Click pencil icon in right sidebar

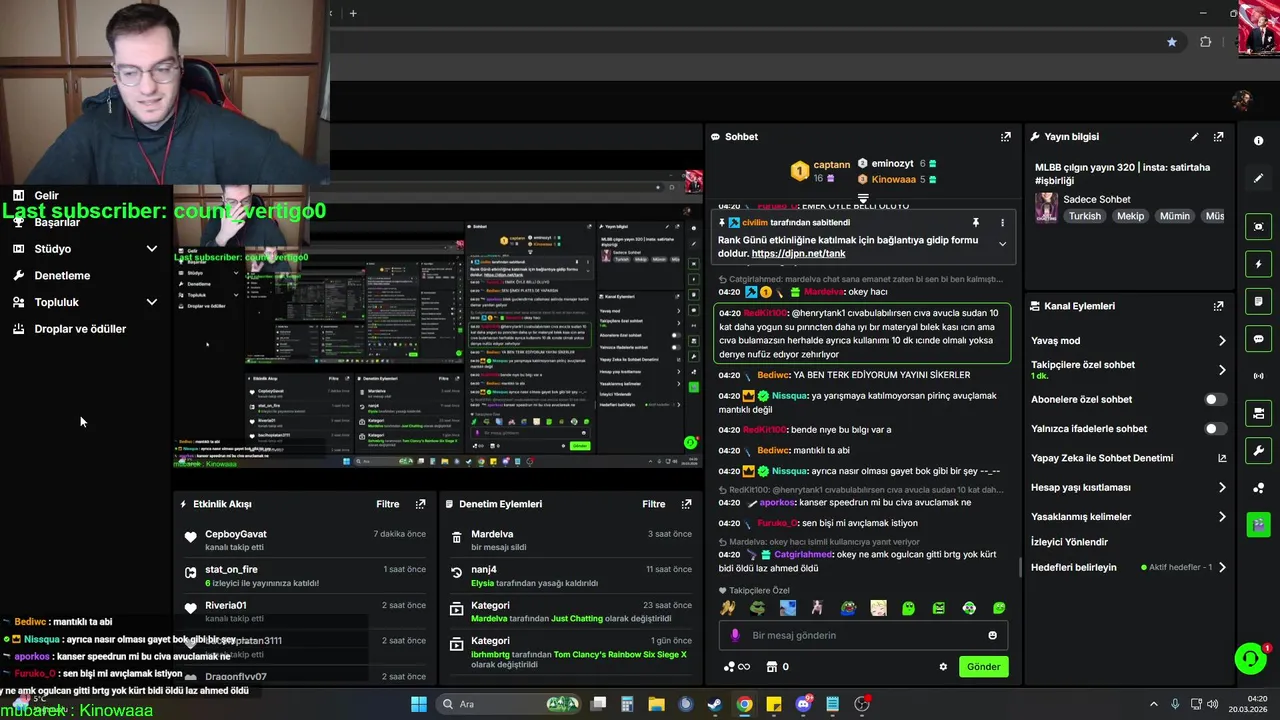[1258, 178]
